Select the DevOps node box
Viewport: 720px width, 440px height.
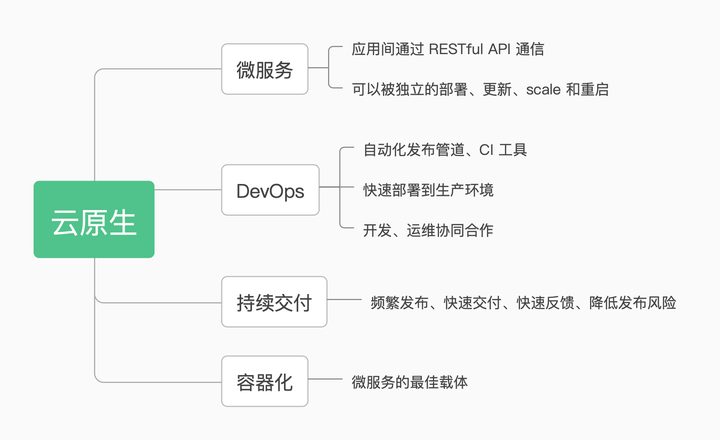pos(270,190)
